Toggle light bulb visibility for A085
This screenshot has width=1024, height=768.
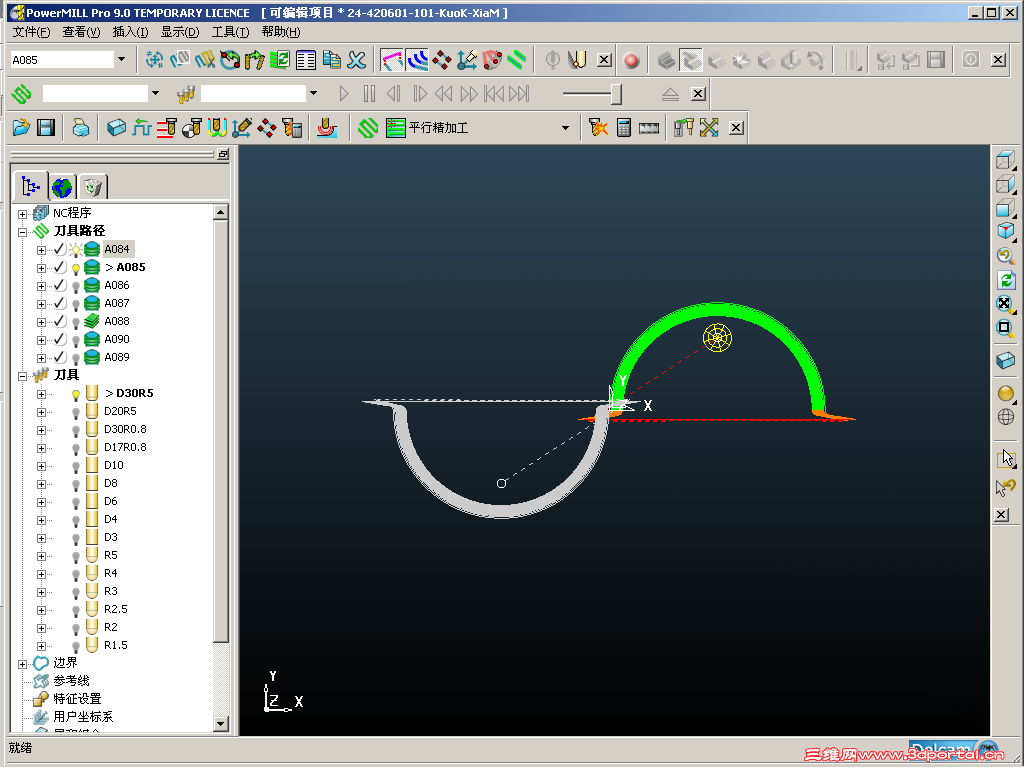[76, 268]
